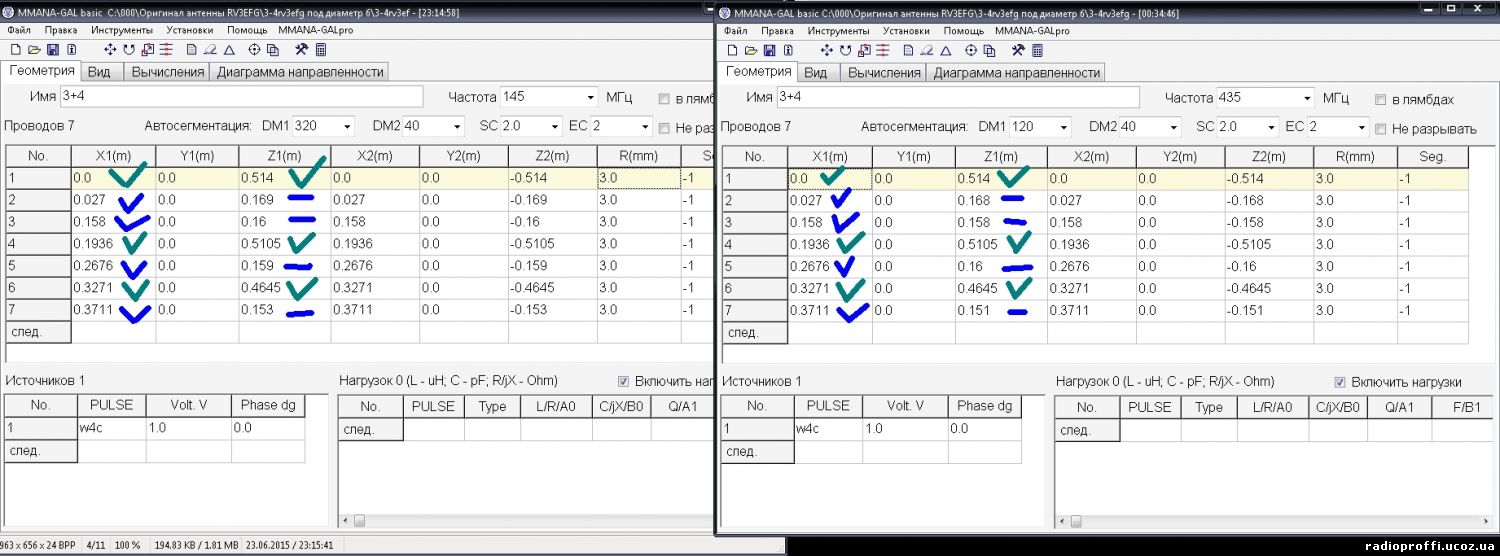This screenshot has height=556, width=1500.
Task: Open DM1 120 dropdown in right window
Action: (x=1063, y=127)
